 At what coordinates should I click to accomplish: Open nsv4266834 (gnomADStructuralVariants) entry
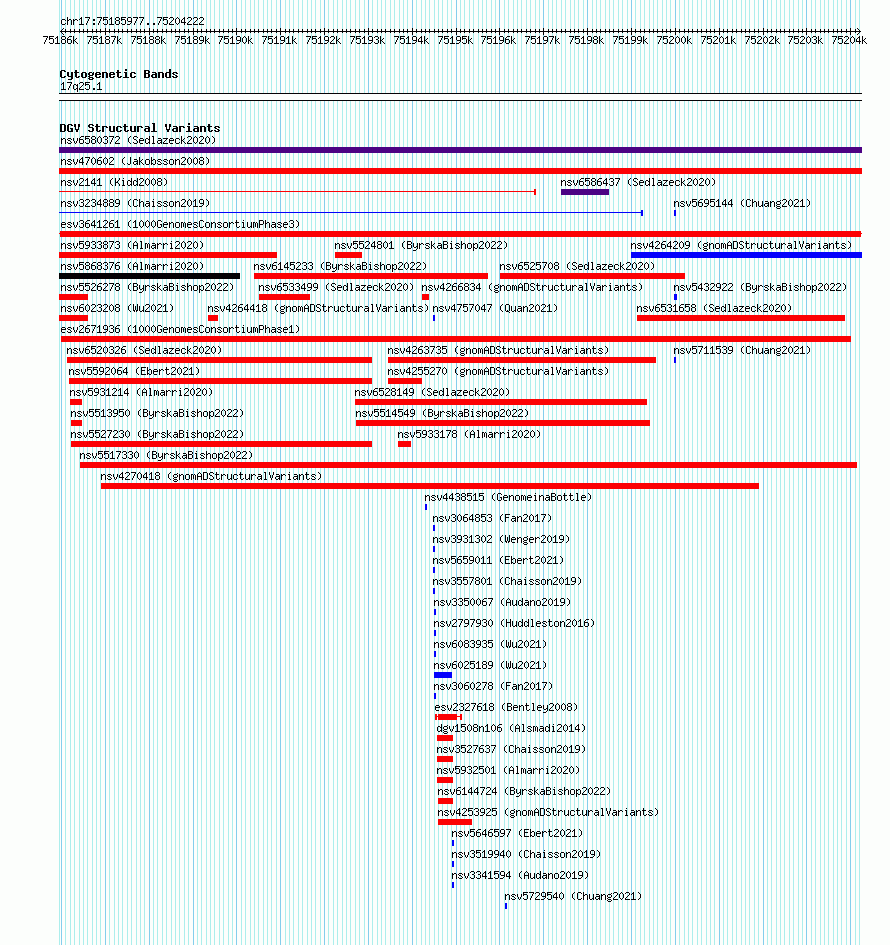click(x=532, y=287)
